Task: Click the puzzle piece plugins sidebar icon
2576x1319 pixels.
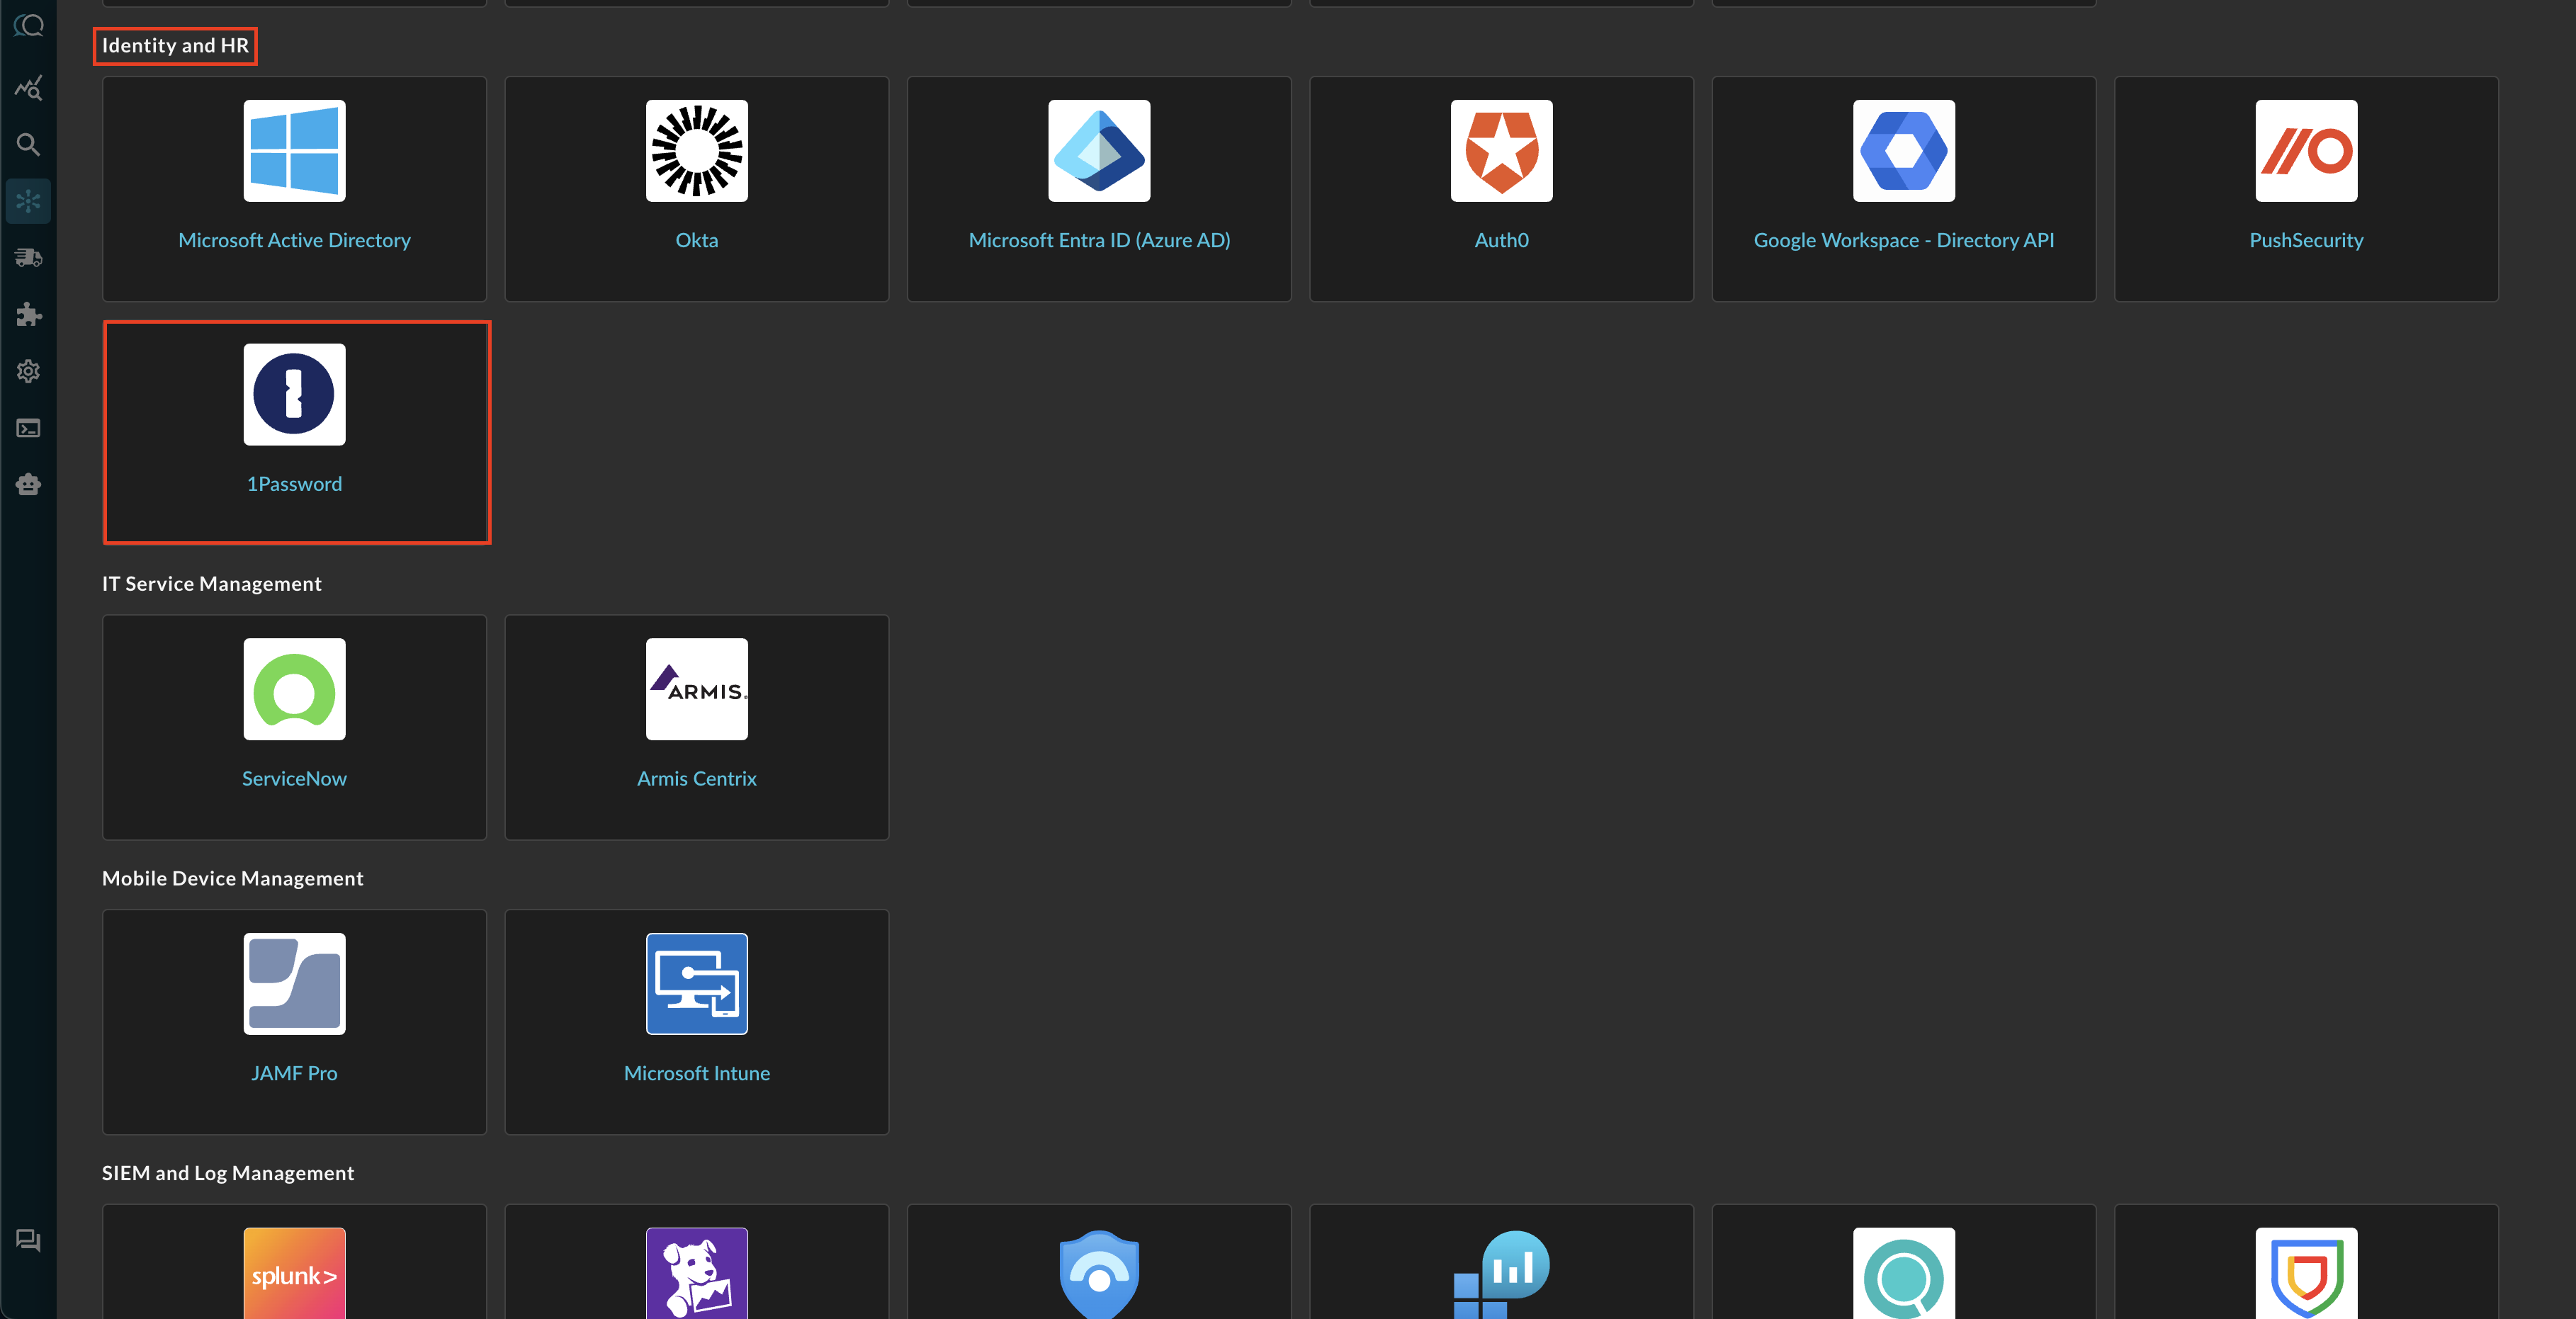Action: click(28, 314)
